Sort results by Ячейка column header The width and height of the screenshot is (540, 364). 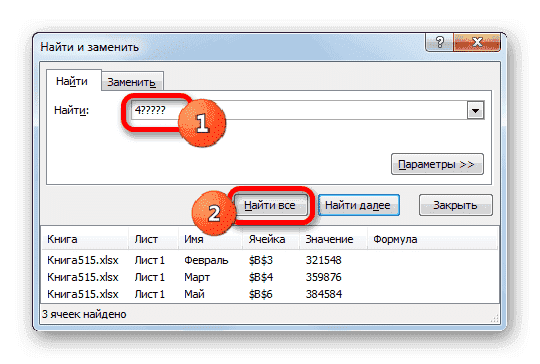point(270,239)
